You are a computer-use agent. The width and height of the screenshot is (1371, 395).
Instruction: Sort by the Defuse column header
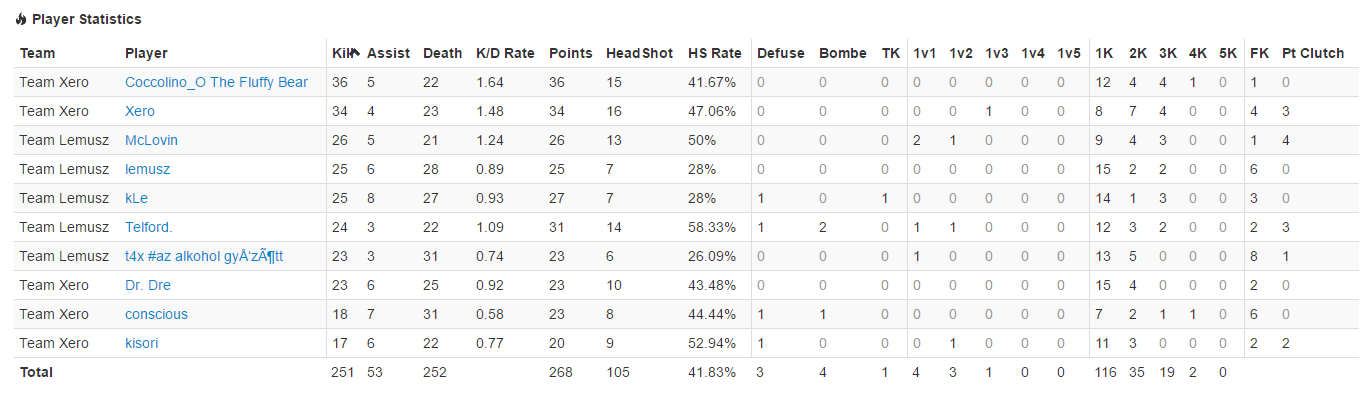click(x=781, y=53)
